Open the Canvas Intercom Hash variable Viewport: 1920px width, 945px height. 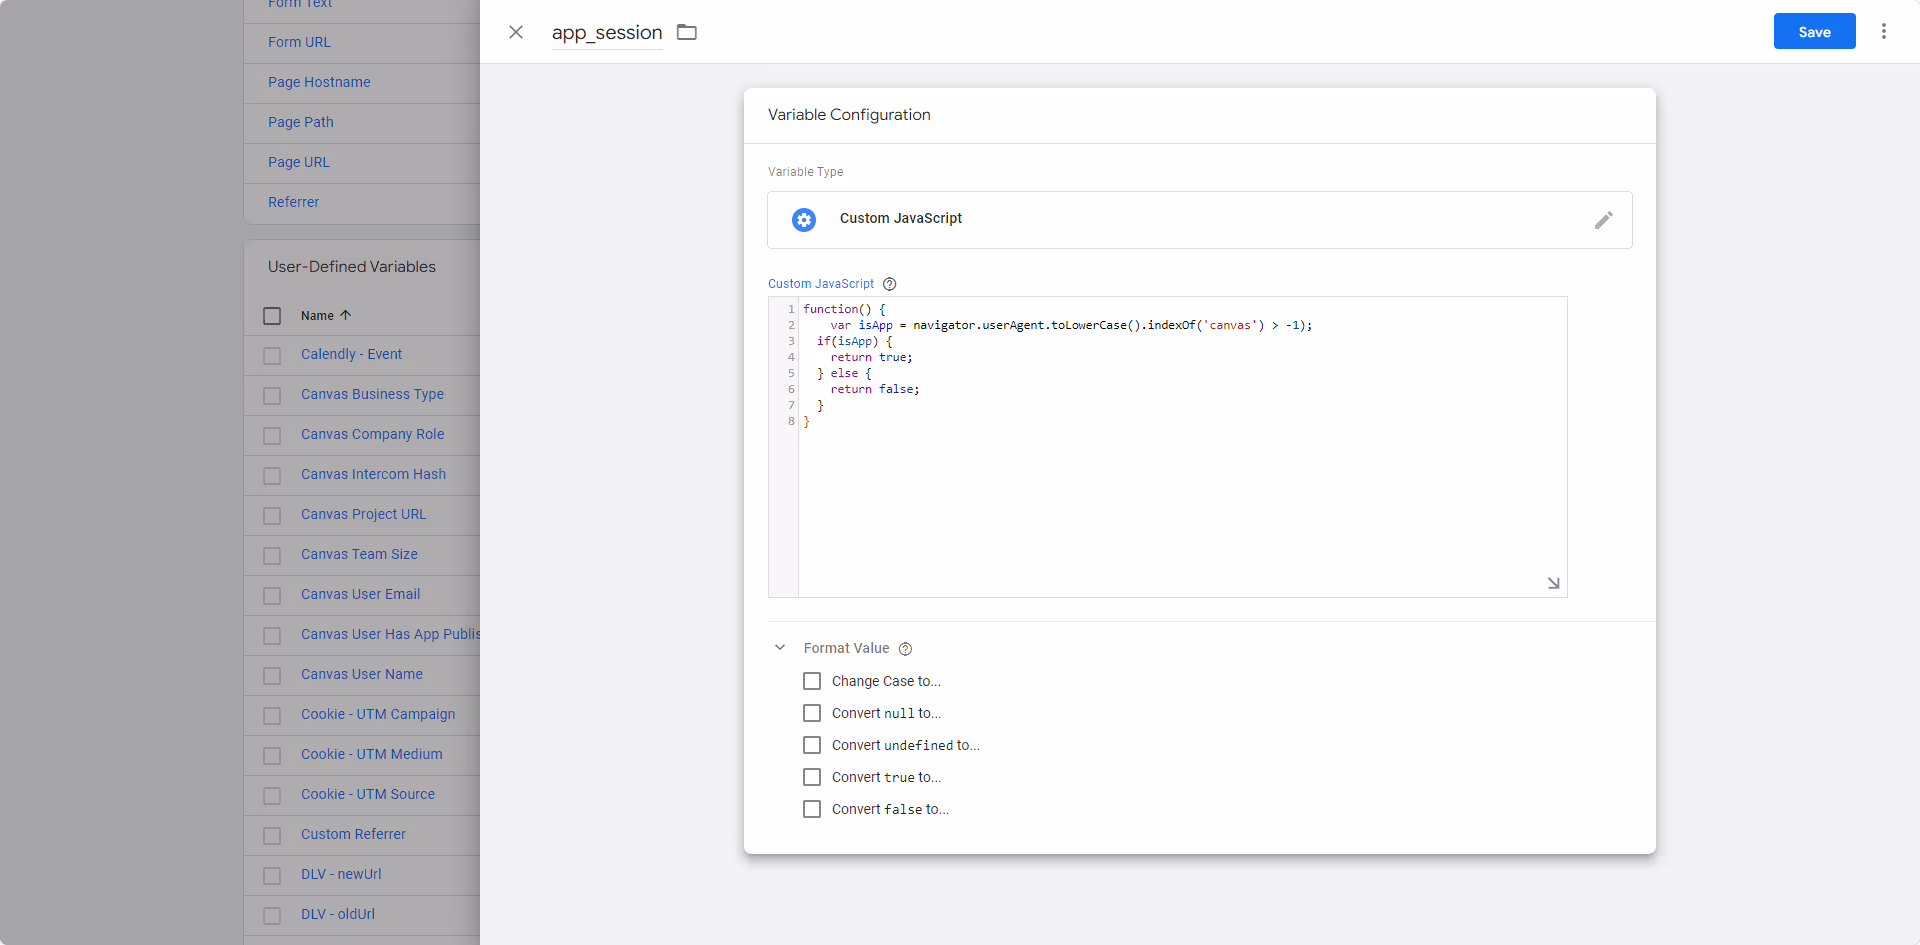373,474
